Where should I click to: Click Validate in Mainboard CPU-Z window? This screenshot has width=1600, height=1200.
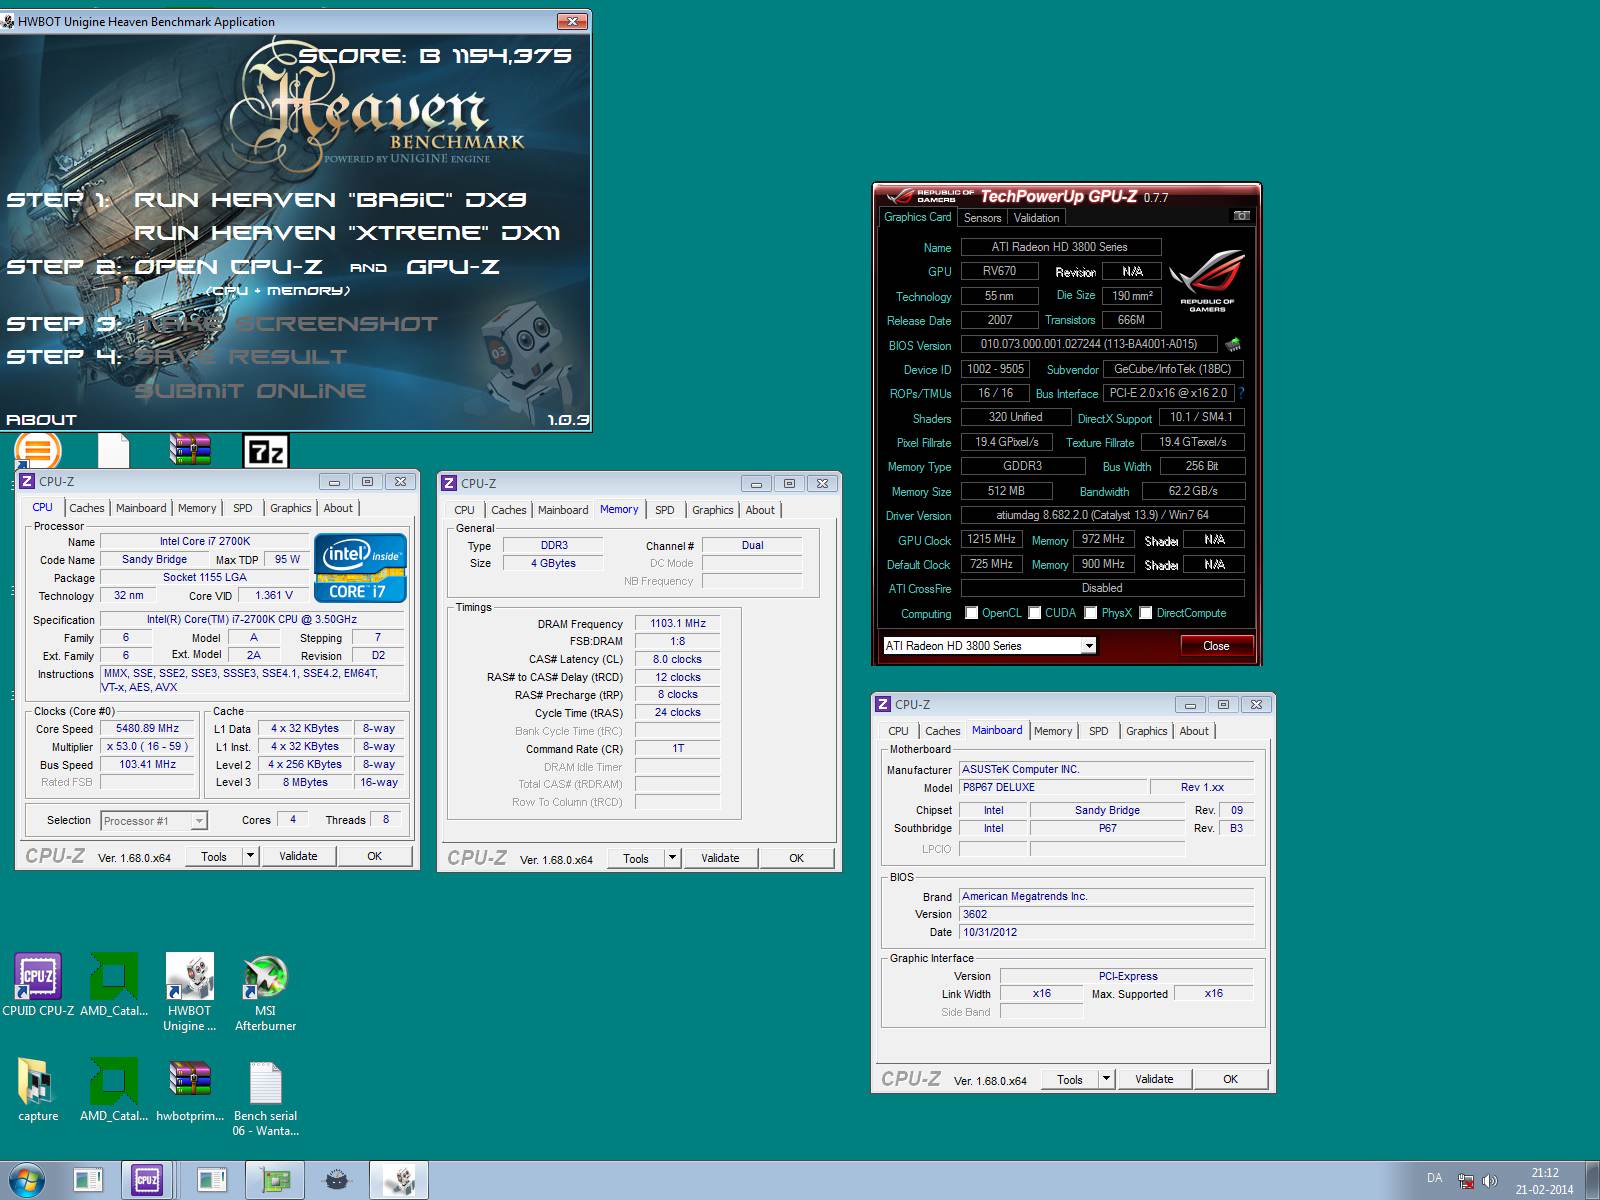coord(1154,1079)
